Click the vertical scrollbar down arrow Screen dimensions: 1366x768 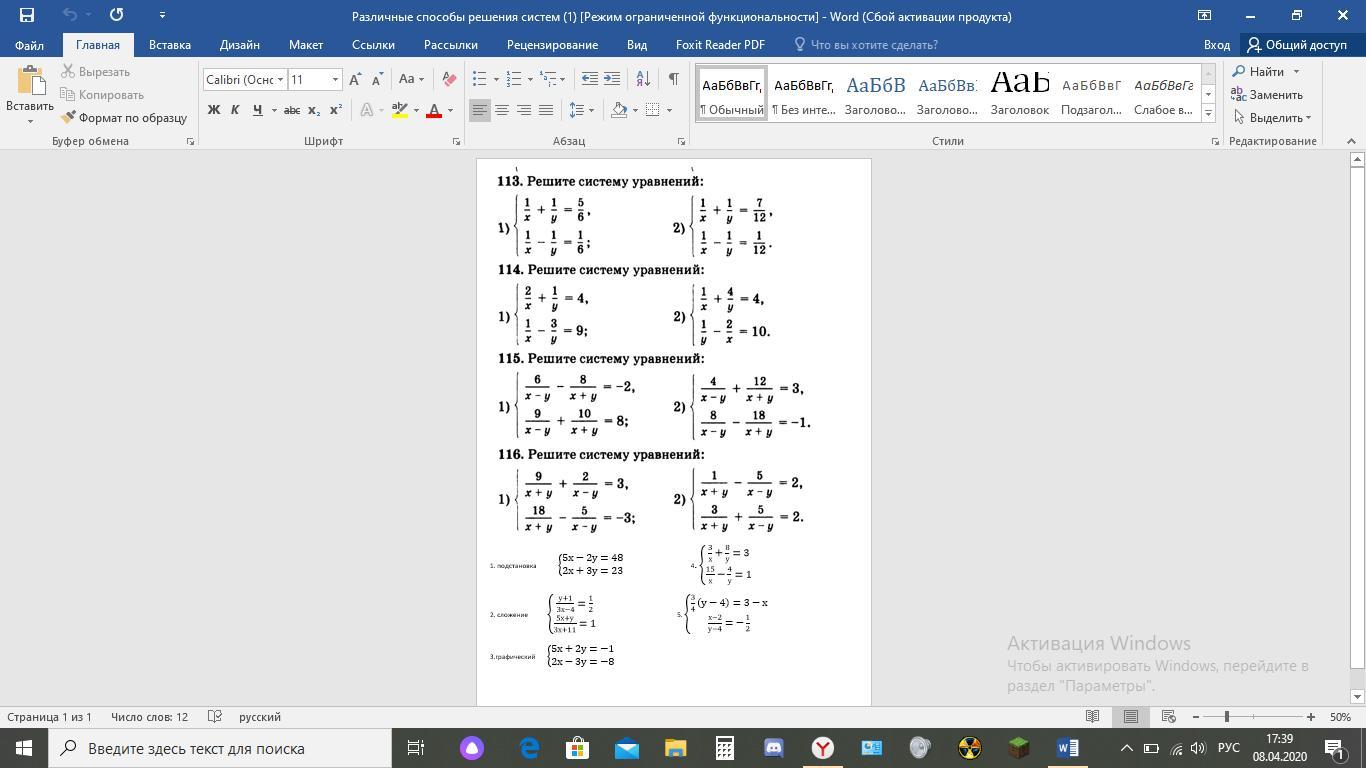point(1357,696)
